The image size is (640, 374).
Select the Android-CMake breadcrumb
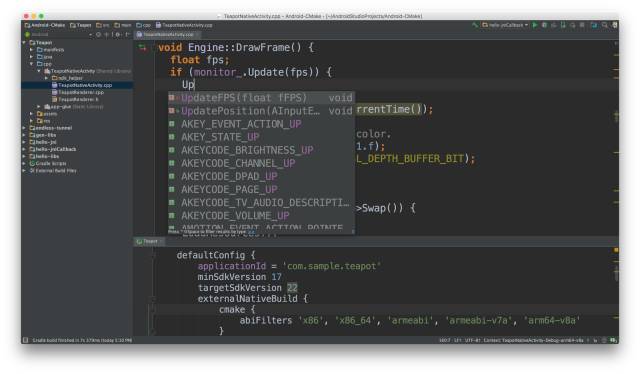pos(45,25)
